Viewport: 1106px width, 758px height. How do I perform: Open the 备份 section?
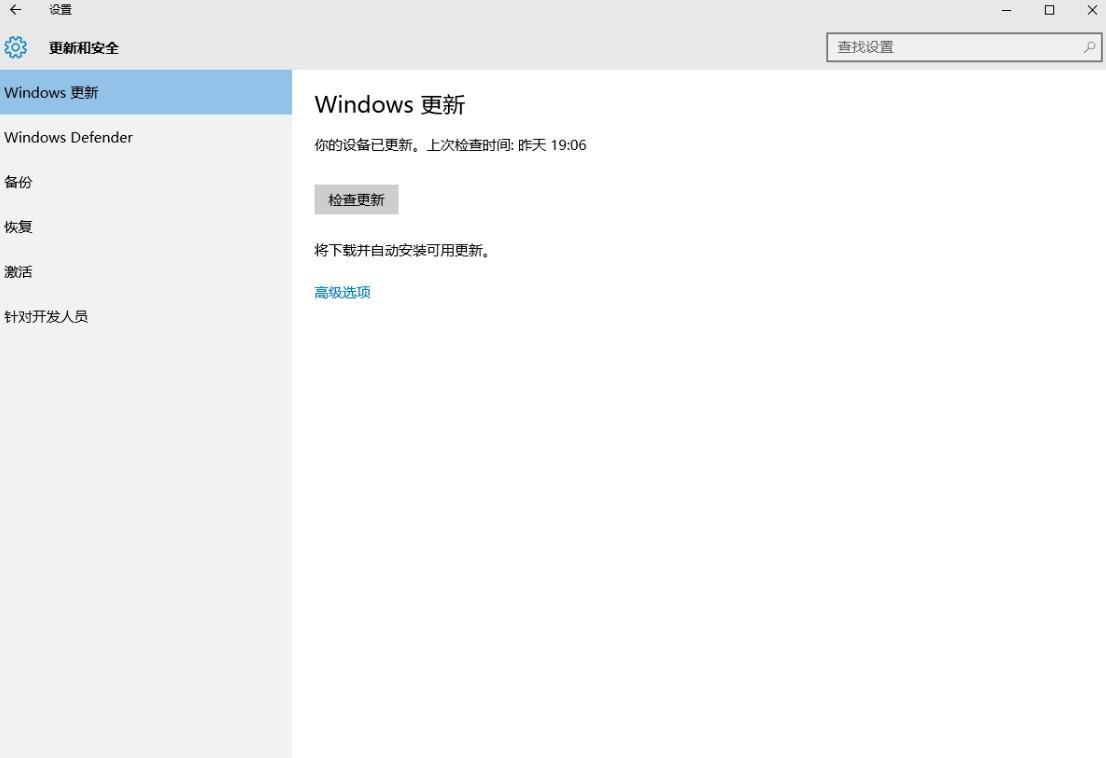[x=146, y=182]
